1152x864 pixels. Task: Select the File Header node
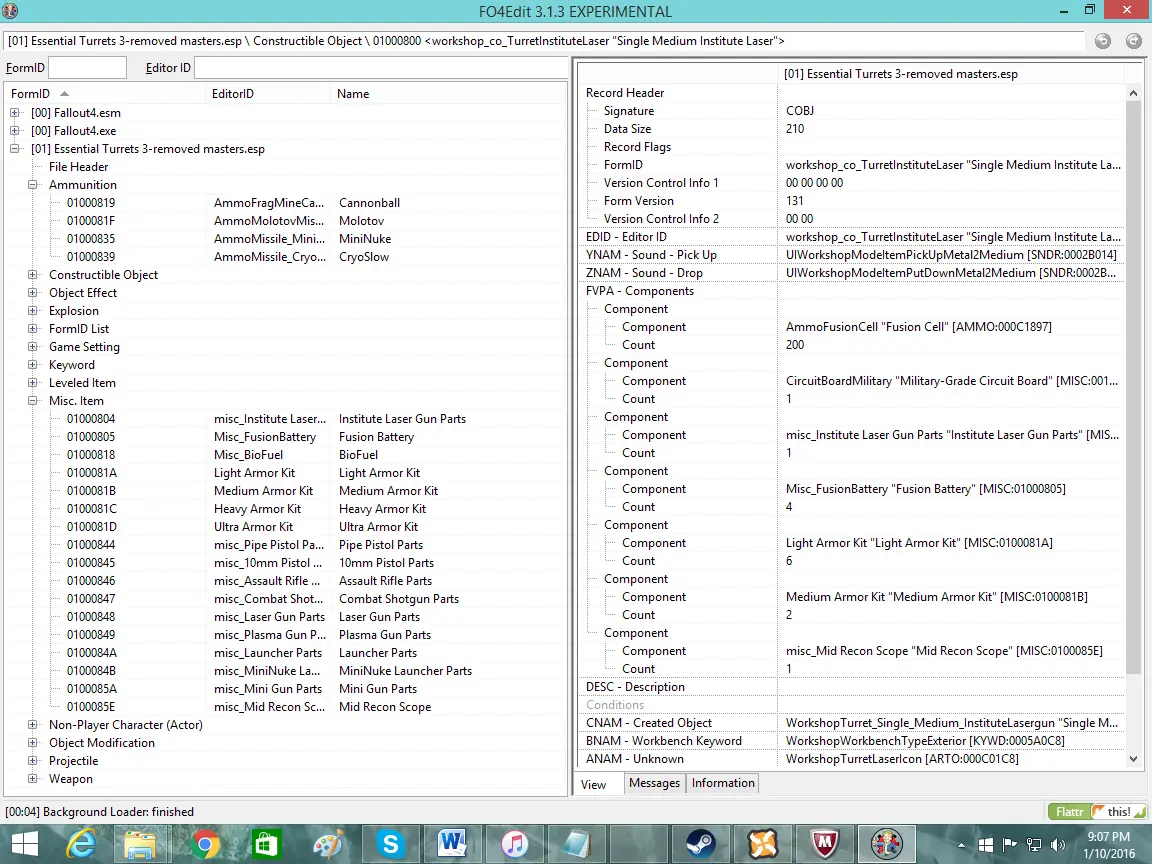79,167
